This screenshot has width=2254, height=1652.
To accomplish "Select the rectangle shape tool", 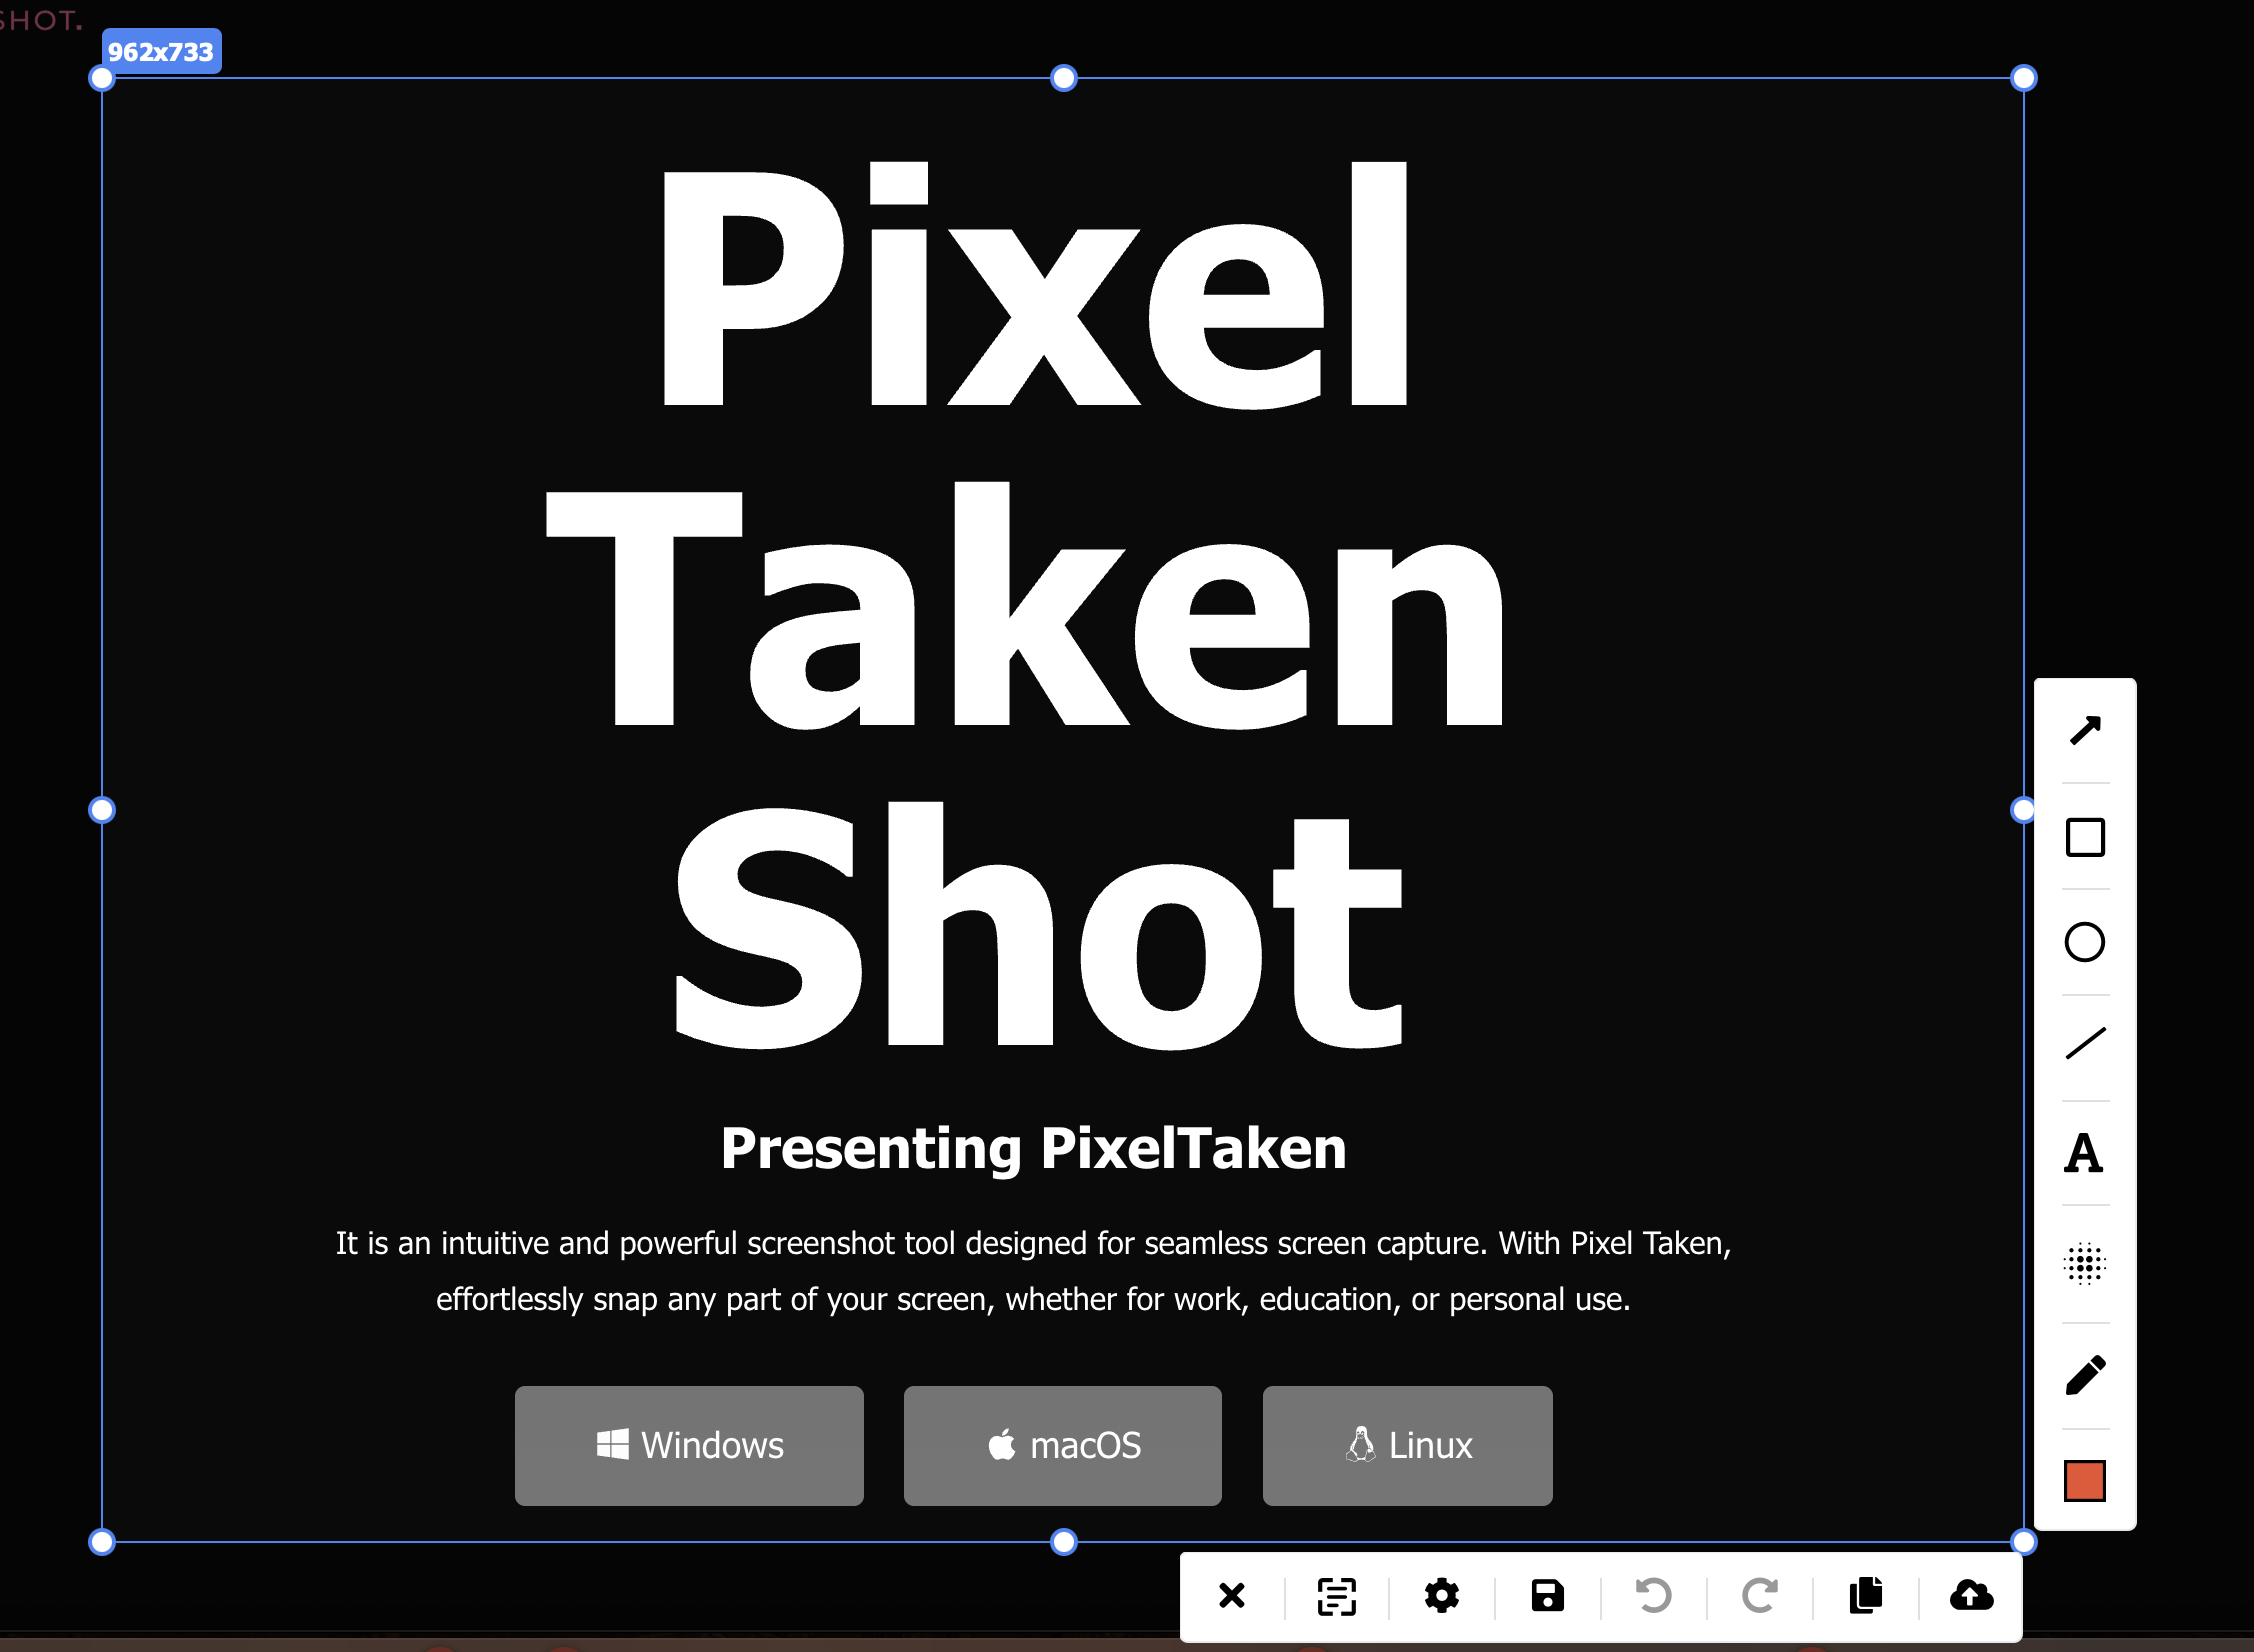I will [x=2085, y=837].
